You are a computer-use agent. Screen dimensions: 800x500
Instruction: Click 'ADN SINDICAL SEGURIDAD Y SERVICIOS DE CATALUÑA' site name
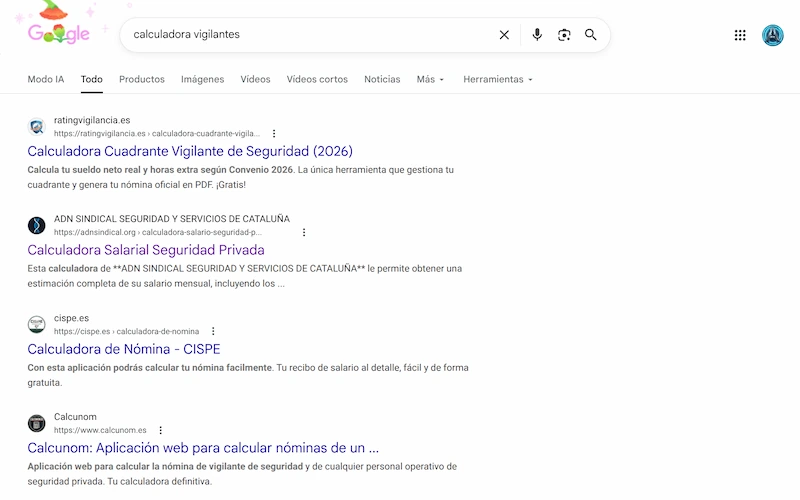pyautogui.click(x=172, y=219)
